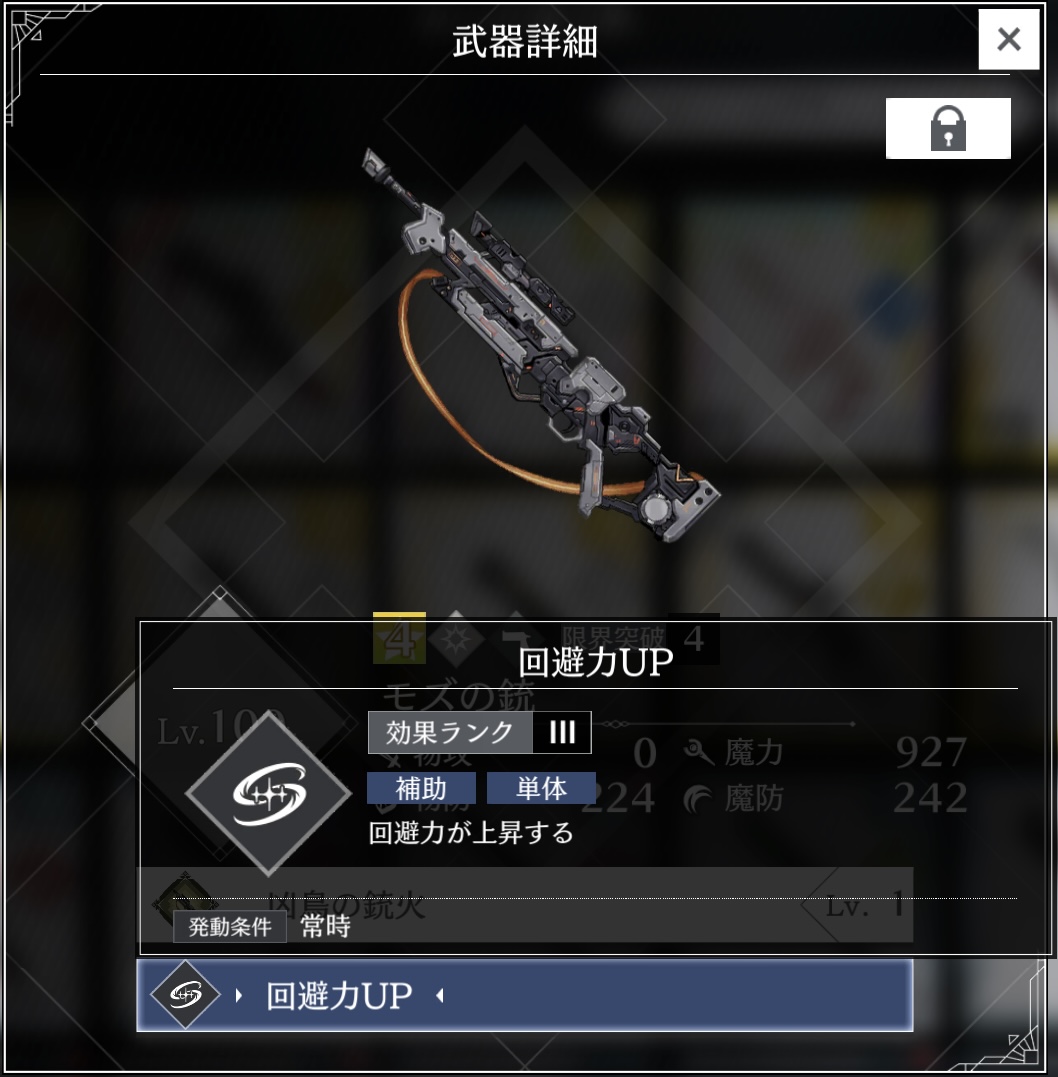Close the 武器詳細 dialog
This screenshot has height=1077, width=1058.
[1009, 39]
